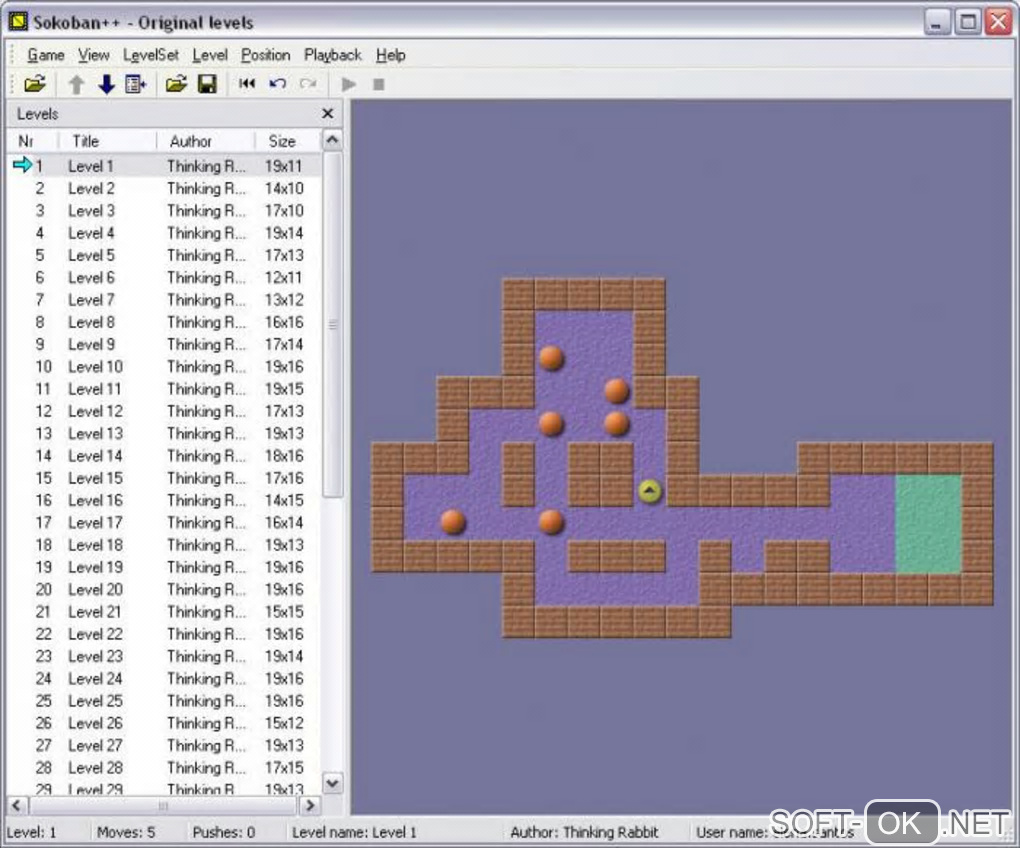Select Level 8 in the list
The image size is (1020, 848).
click(x=165, y=322)
